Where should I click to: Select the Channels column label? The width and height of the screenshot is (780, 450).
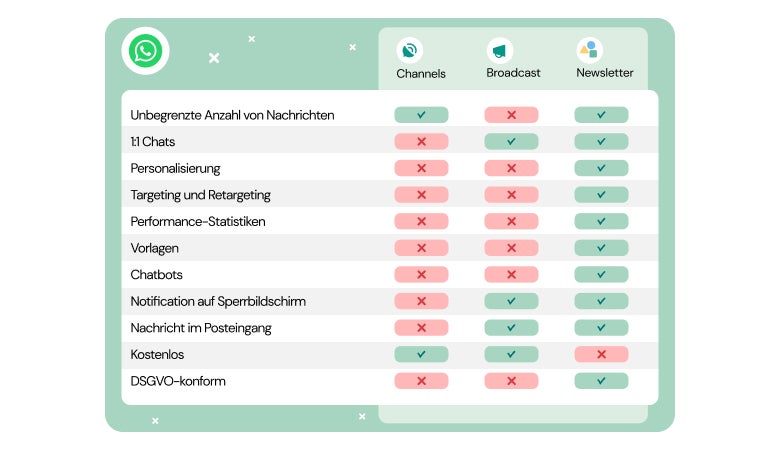point(421,73)
